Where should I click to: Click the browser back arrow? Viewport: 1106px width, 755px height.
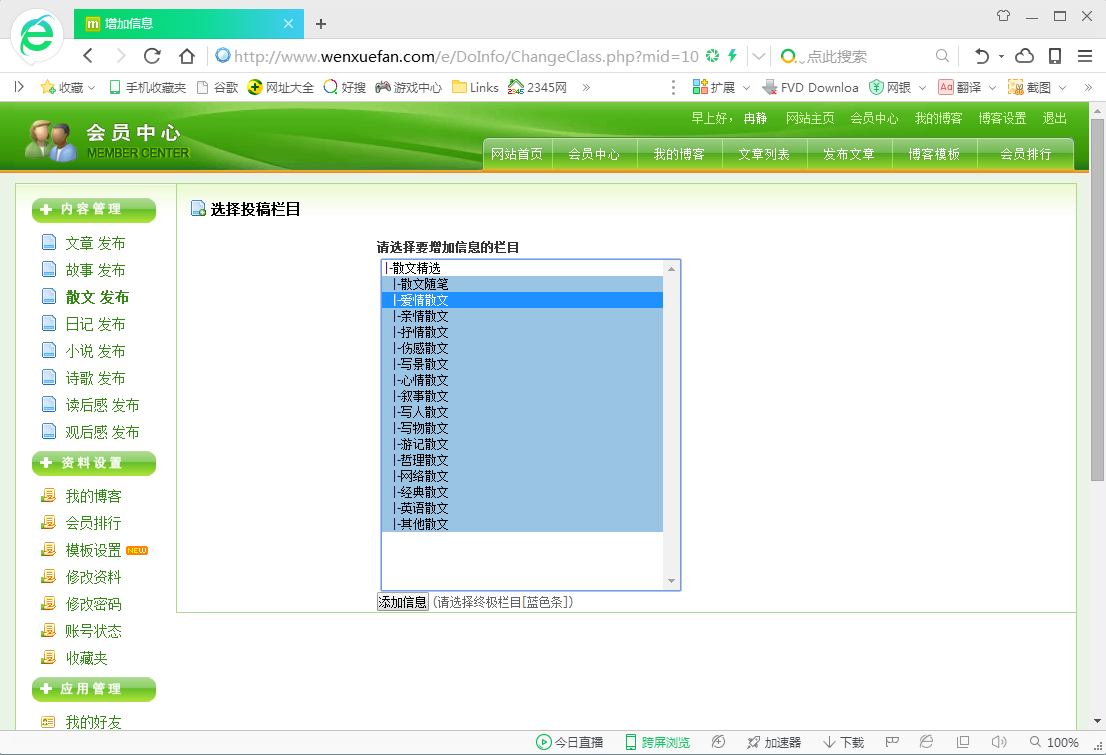coord(88,56)
